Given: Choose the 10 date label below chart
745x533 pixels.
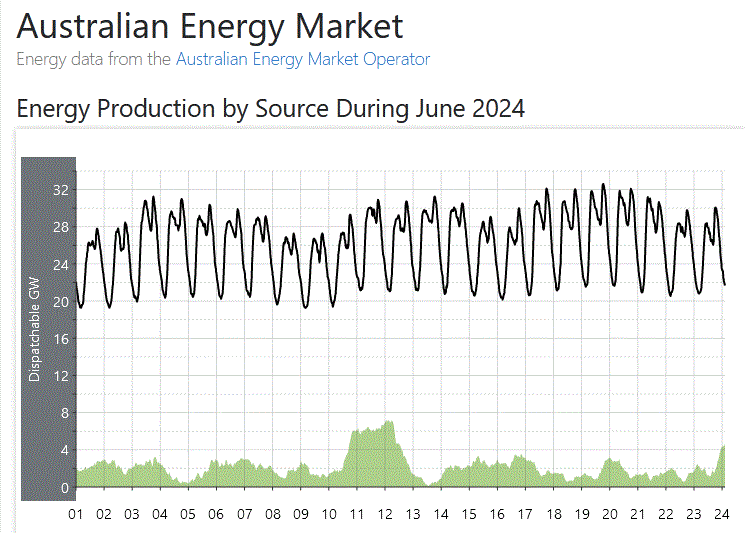Looking at the screenshot, I should [329, 514].
